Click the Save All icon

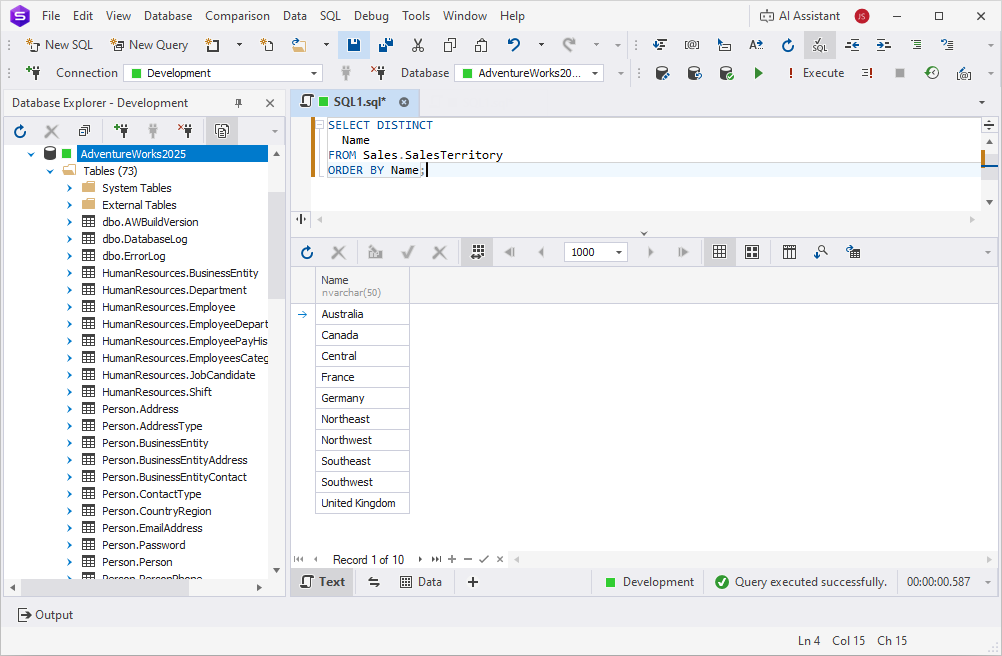(386, 45)
